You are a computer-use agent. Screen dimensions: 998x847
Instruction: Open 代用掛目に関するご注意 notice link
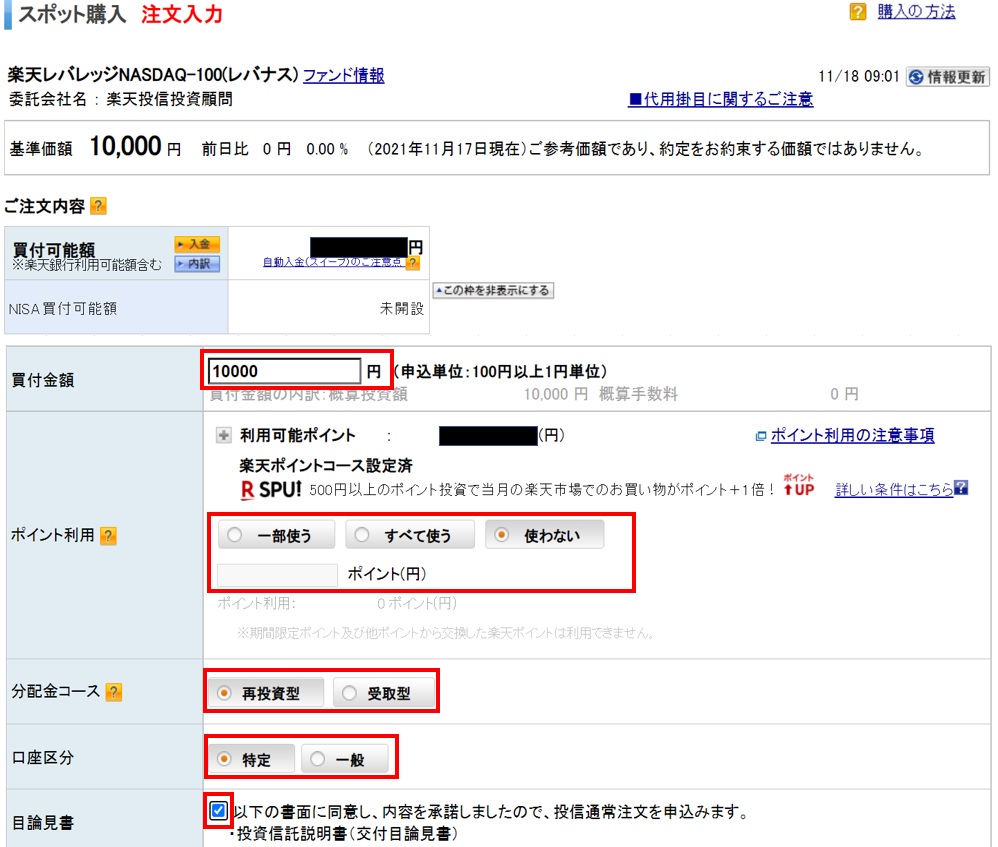click(x=720, y=99)
